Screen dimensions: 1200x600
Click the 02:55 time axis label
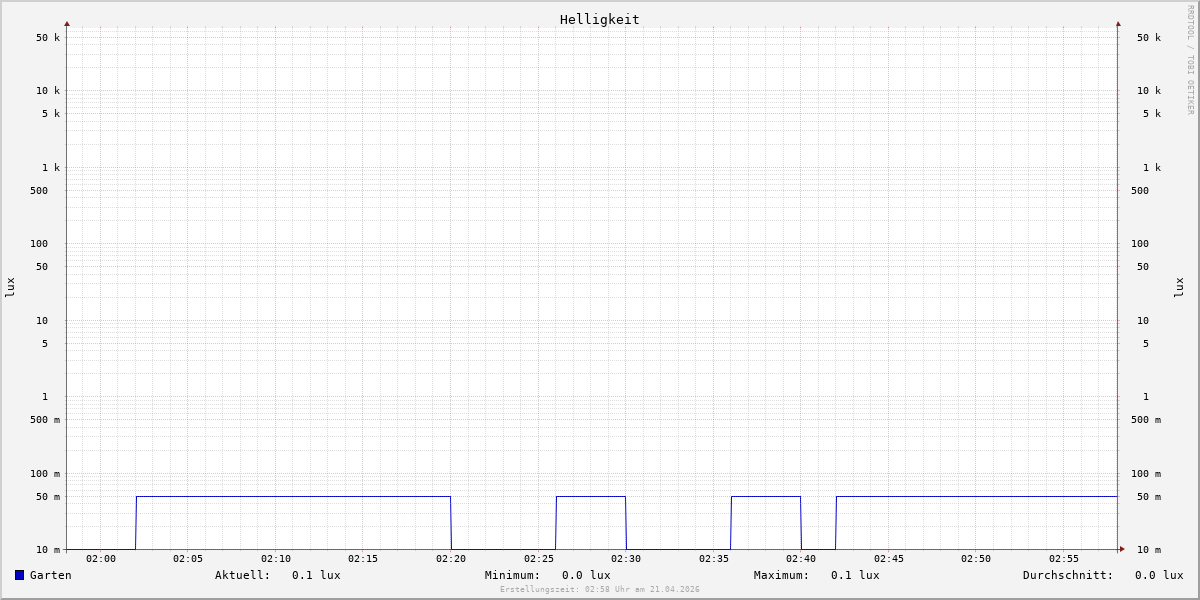[1064, 559]
